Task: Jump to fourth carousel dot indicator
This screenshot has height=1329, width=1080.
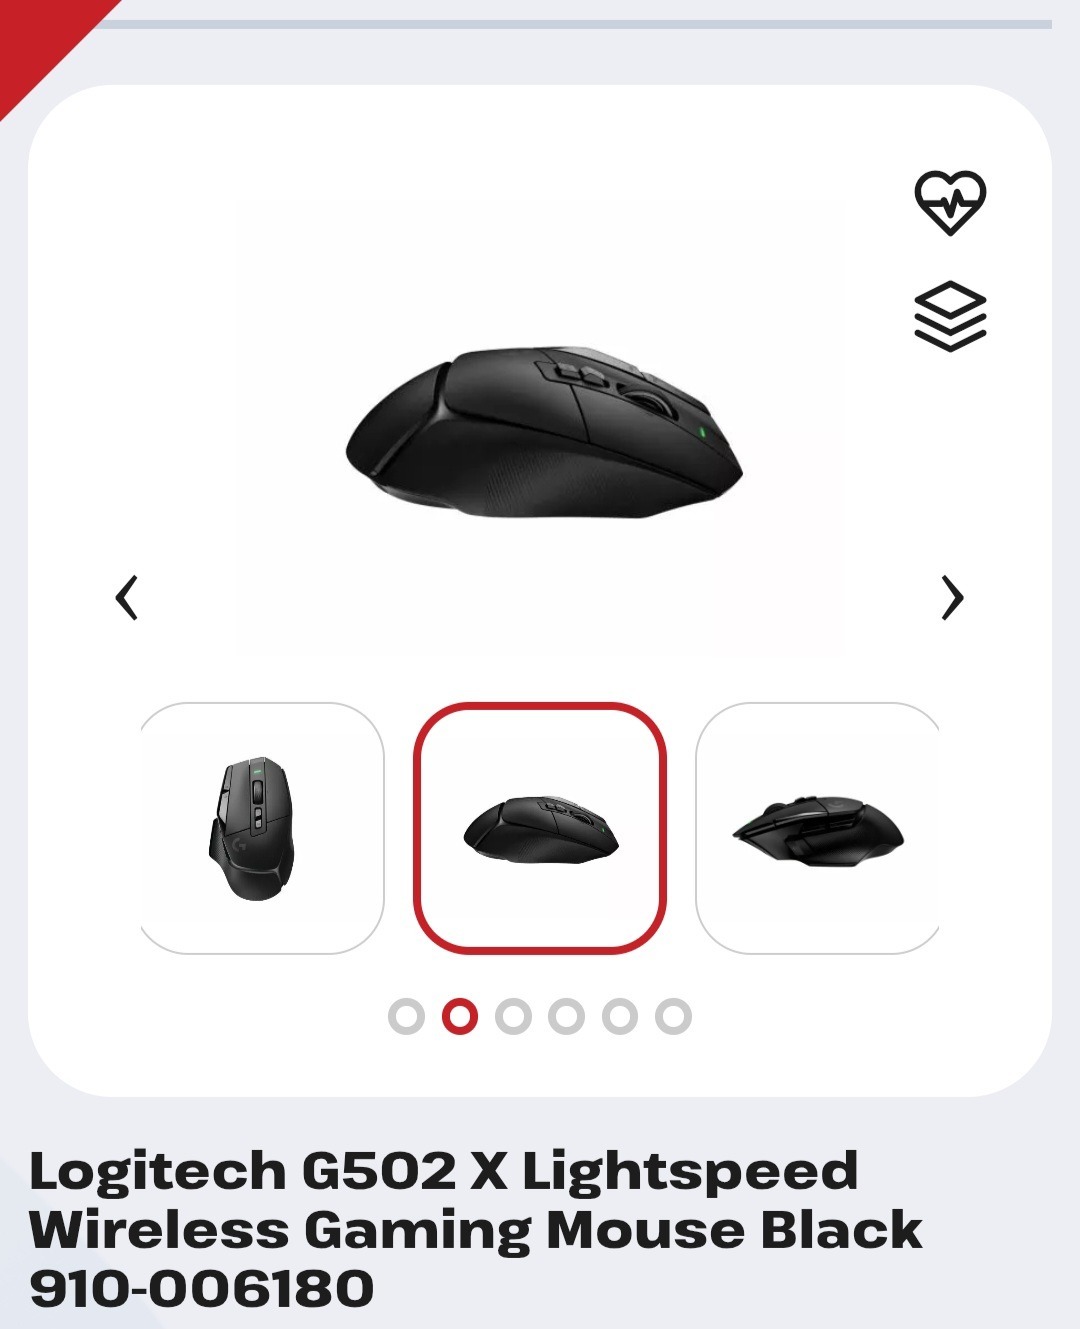Action: tap(566, 1016)
